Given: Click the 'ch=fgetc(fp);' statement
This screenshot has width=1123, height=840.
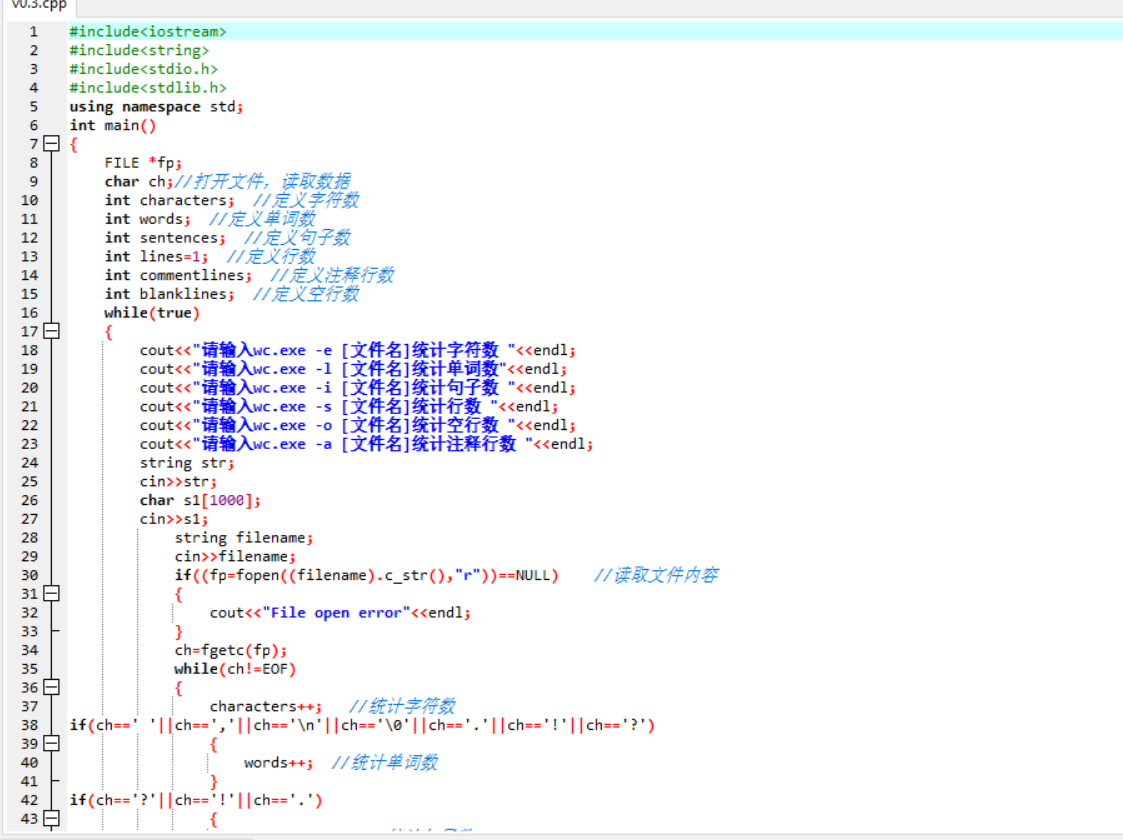Looking at the screenshot, I should pos(231,650).
